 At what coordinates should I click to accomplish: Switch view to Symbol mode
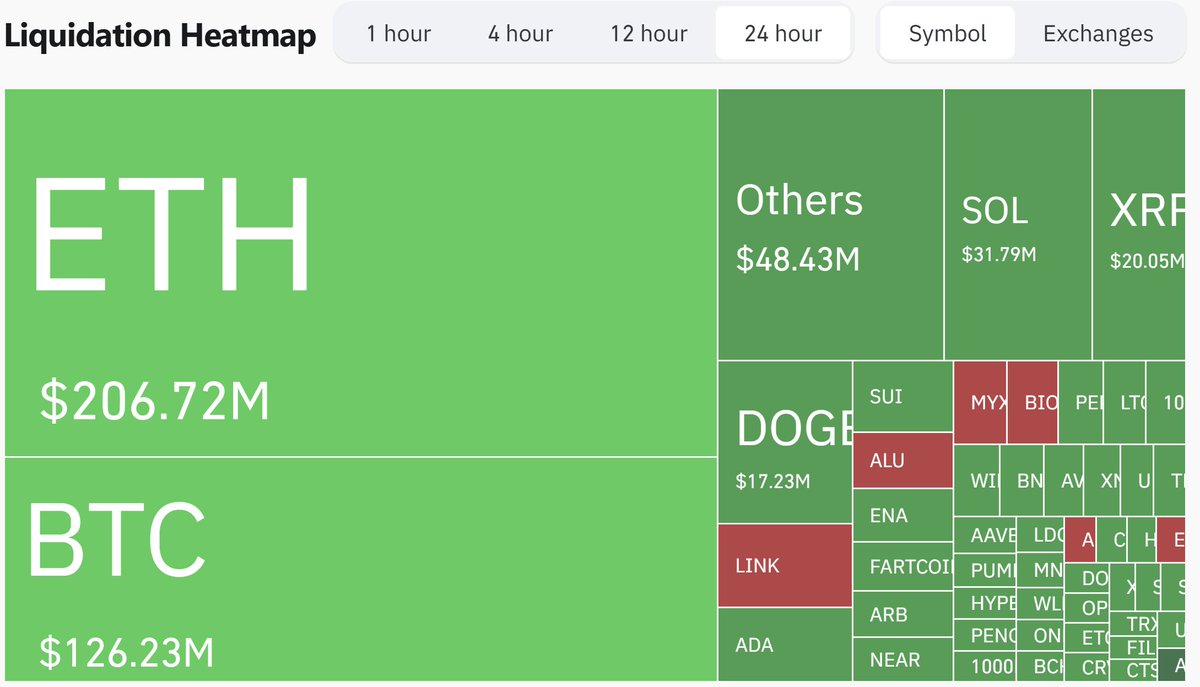(946, 33)
